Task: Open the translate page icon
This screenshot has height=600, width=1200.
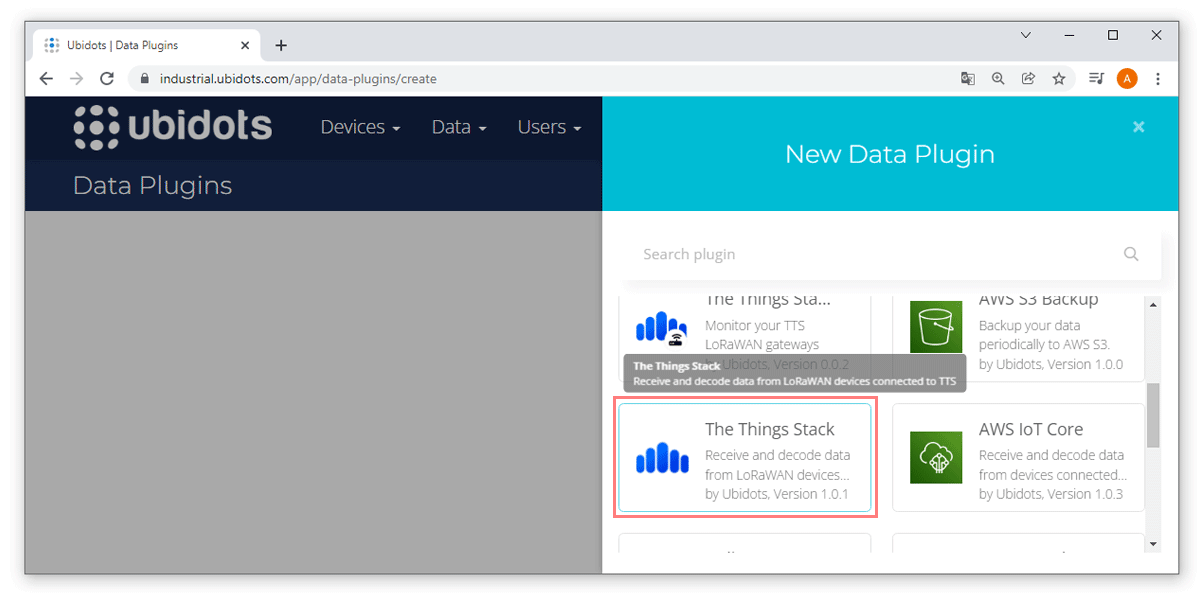Action: [968, 79]
